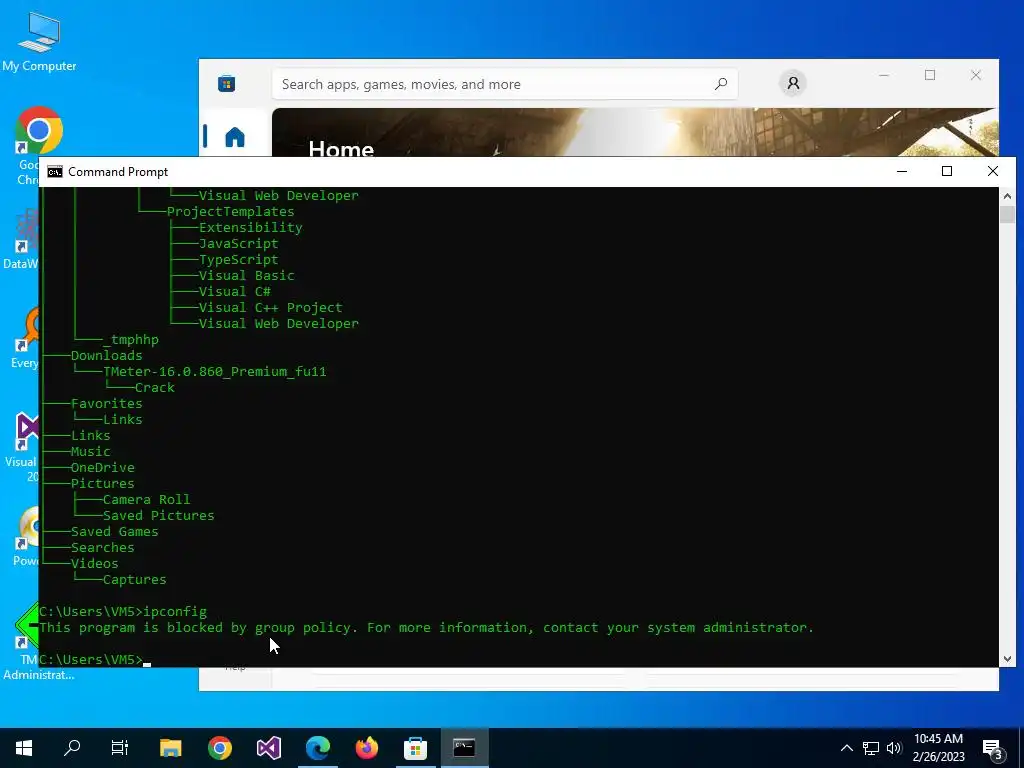Open the Visual Studio desktop shortcut
Viewport: 1024px width, 768px height.
26,447
